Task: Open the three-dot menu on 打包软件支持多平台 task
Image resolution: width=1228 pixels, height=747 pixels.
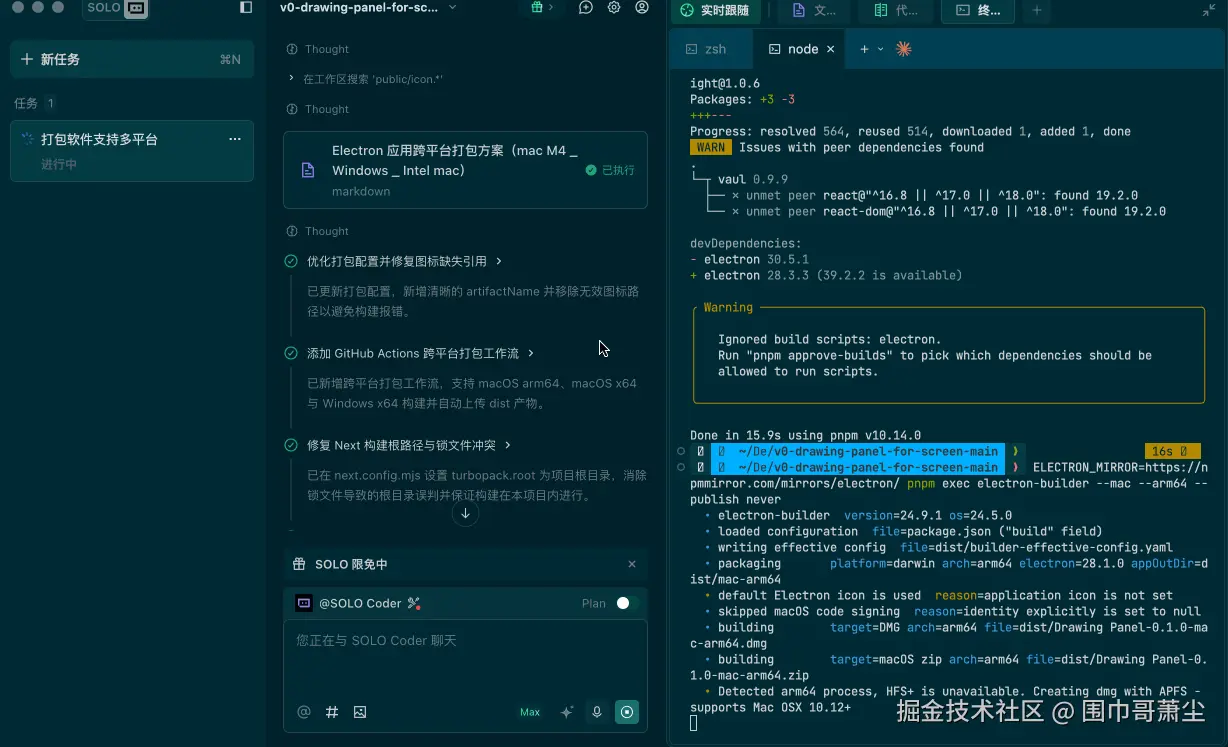Action: [235, 139]
